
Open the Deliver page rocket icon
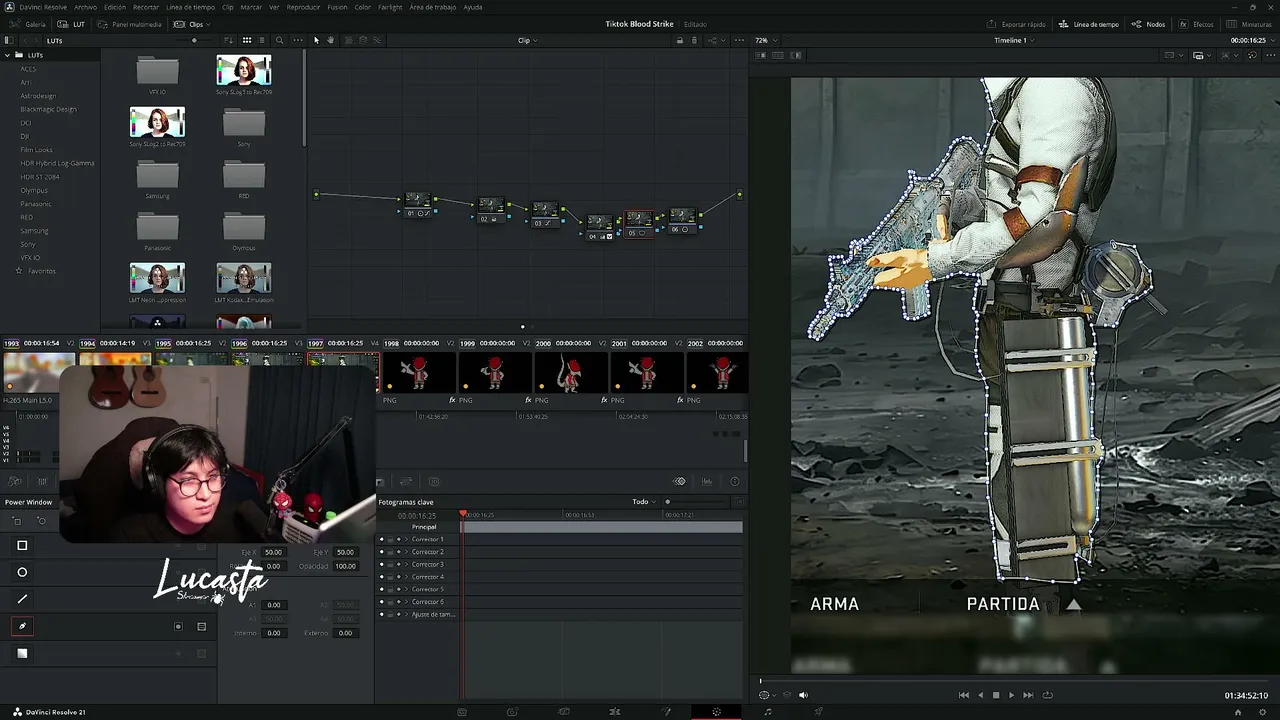coord(818,712)
